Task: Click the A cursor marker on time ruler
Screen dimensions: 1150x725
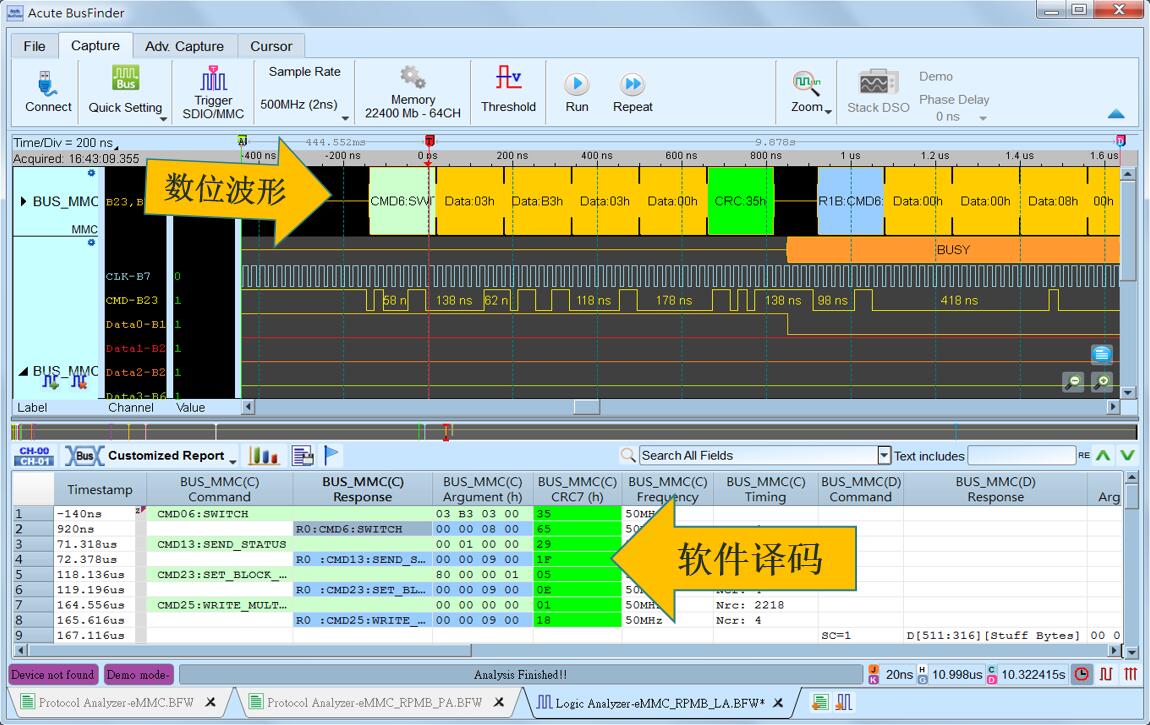Action: coord(243,140)
